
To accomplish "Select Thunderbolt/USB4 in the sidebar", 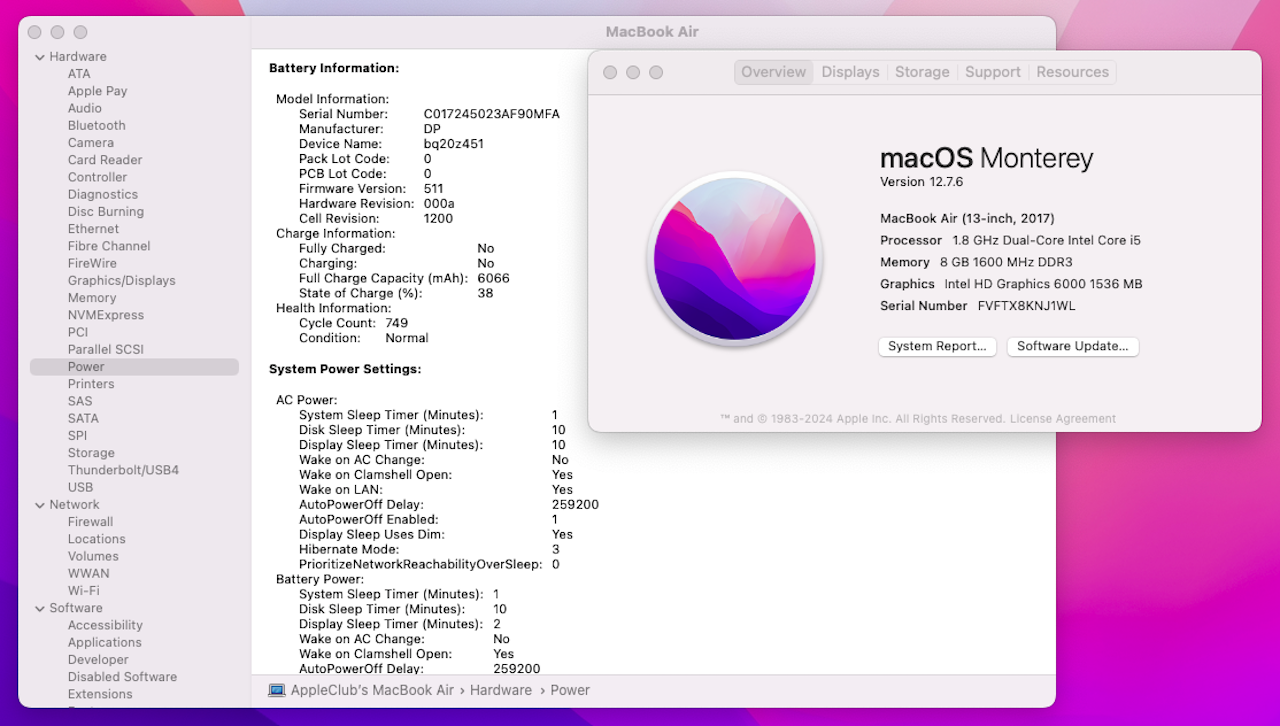I will 123,470.
